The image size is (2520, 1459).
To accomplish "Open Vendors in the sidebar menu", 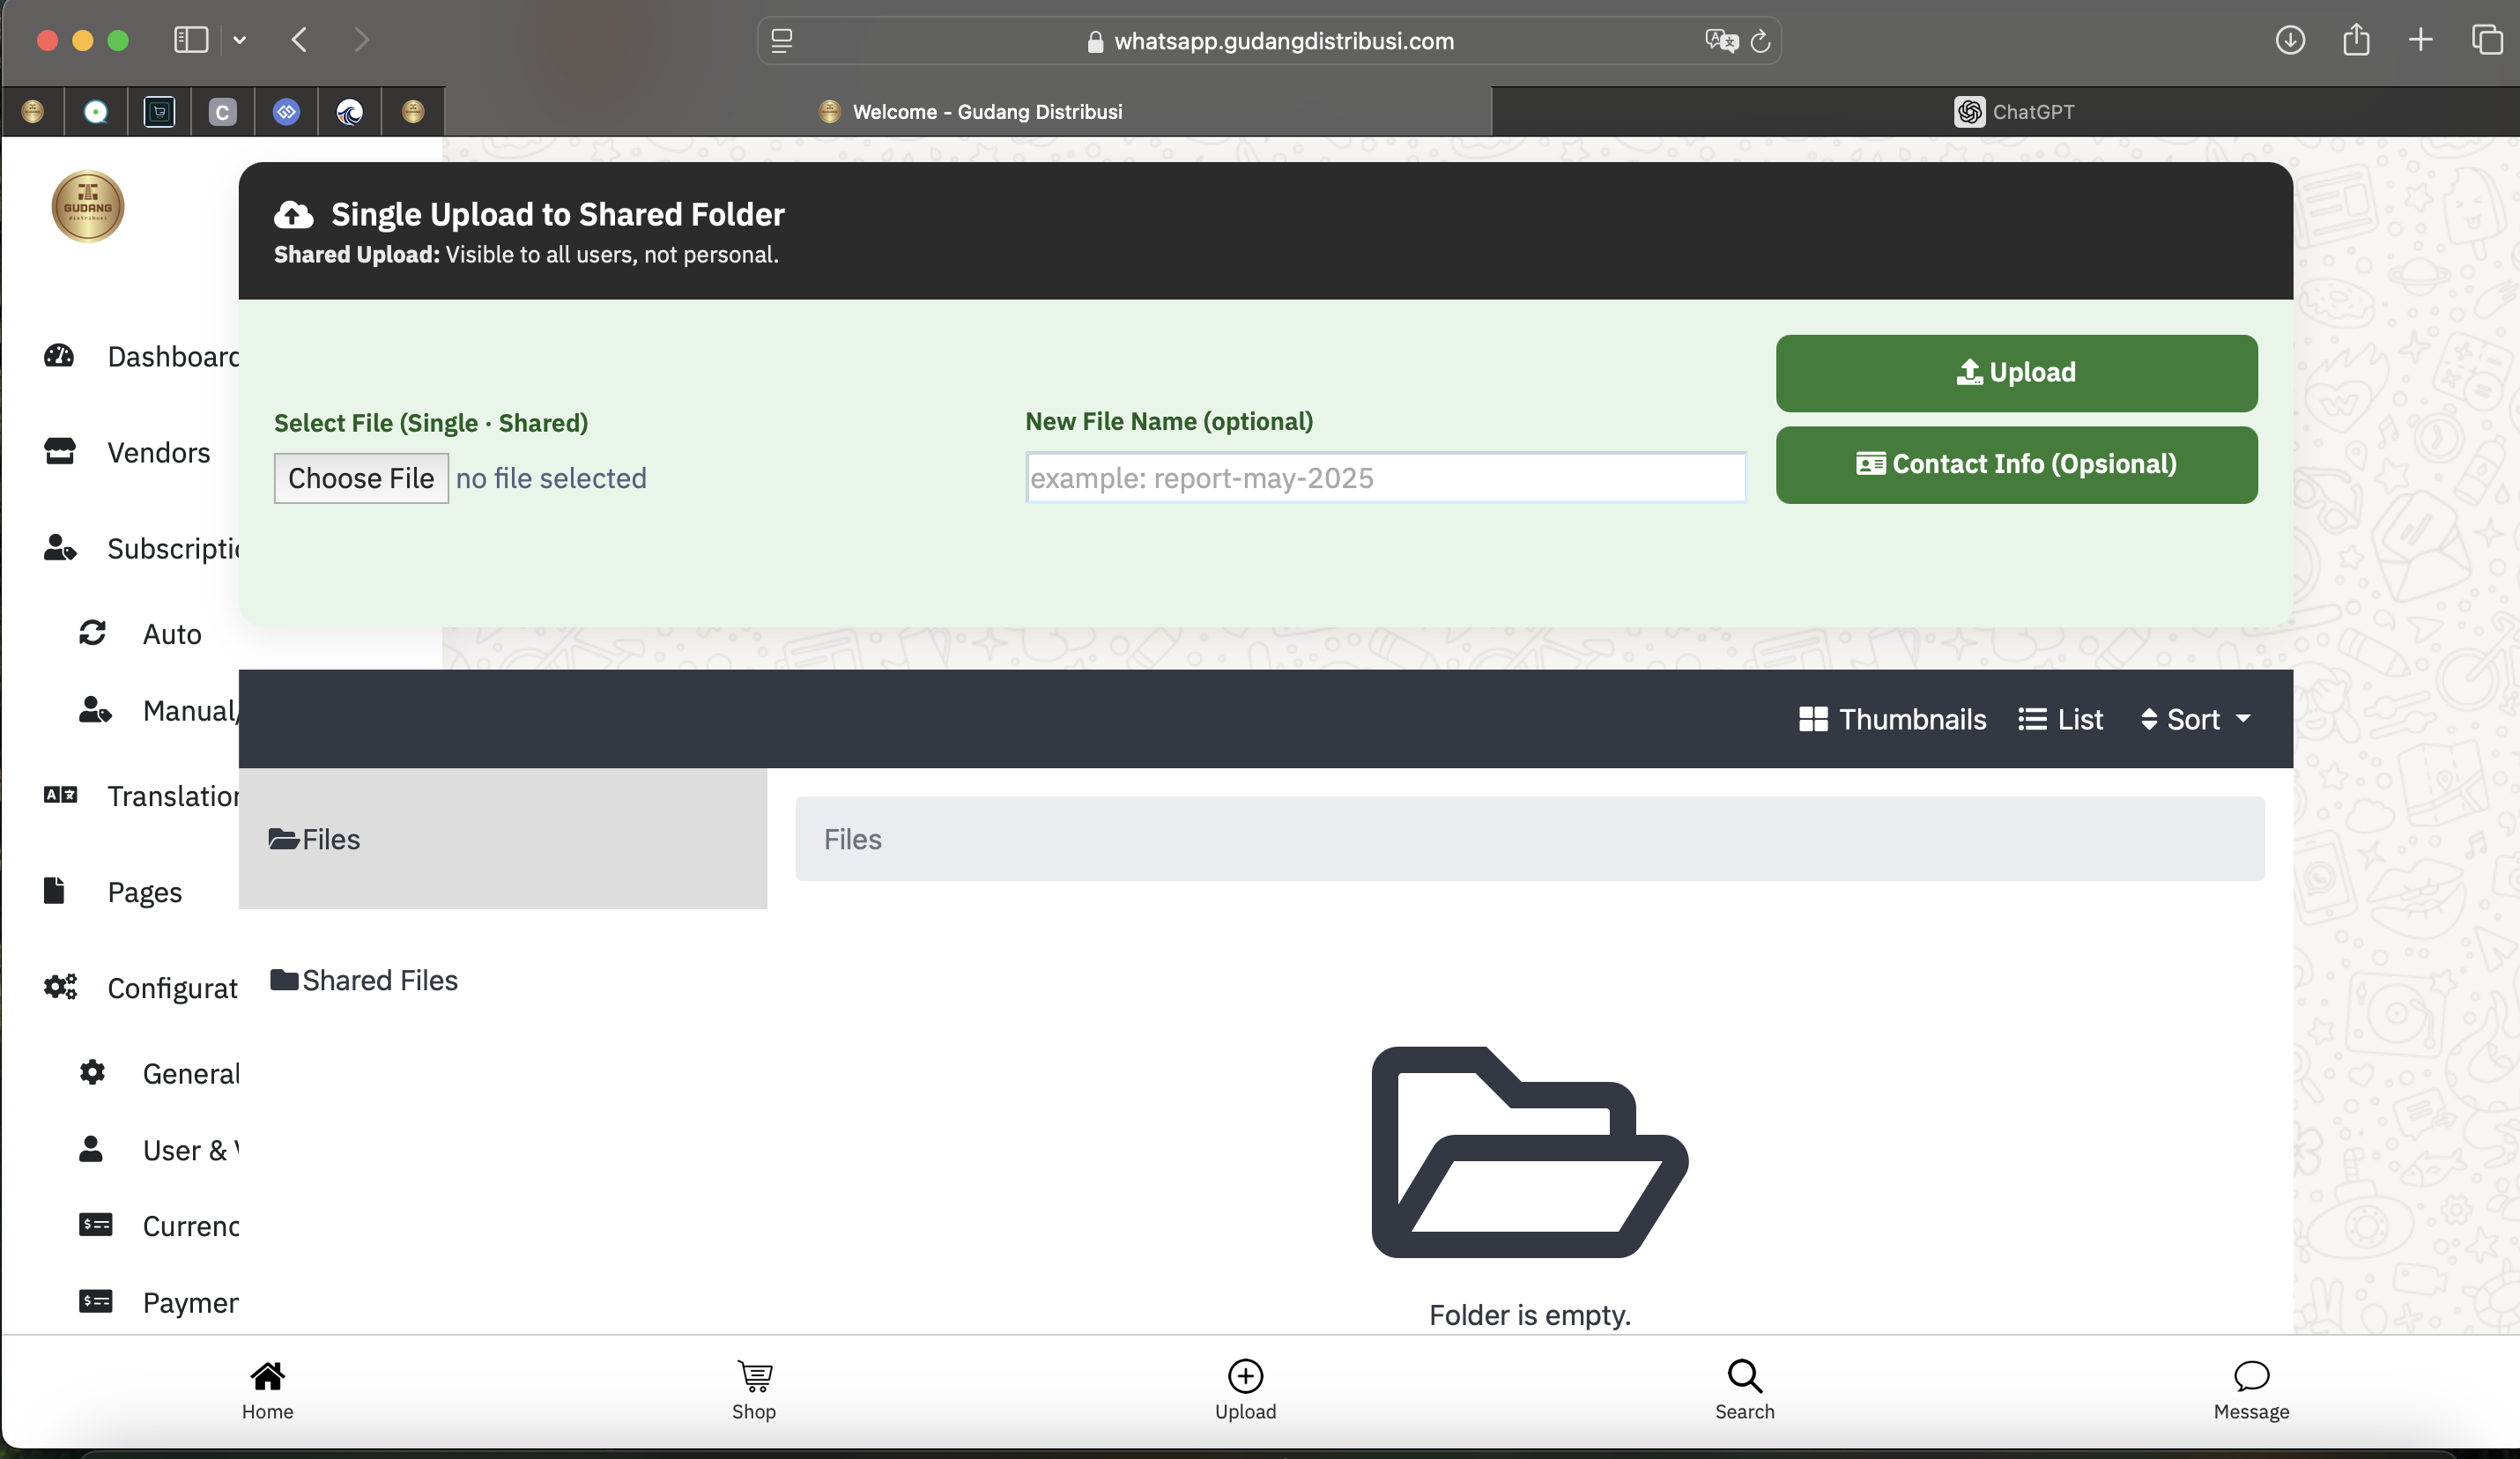I will pyautogui.click(x=158, y=453).
